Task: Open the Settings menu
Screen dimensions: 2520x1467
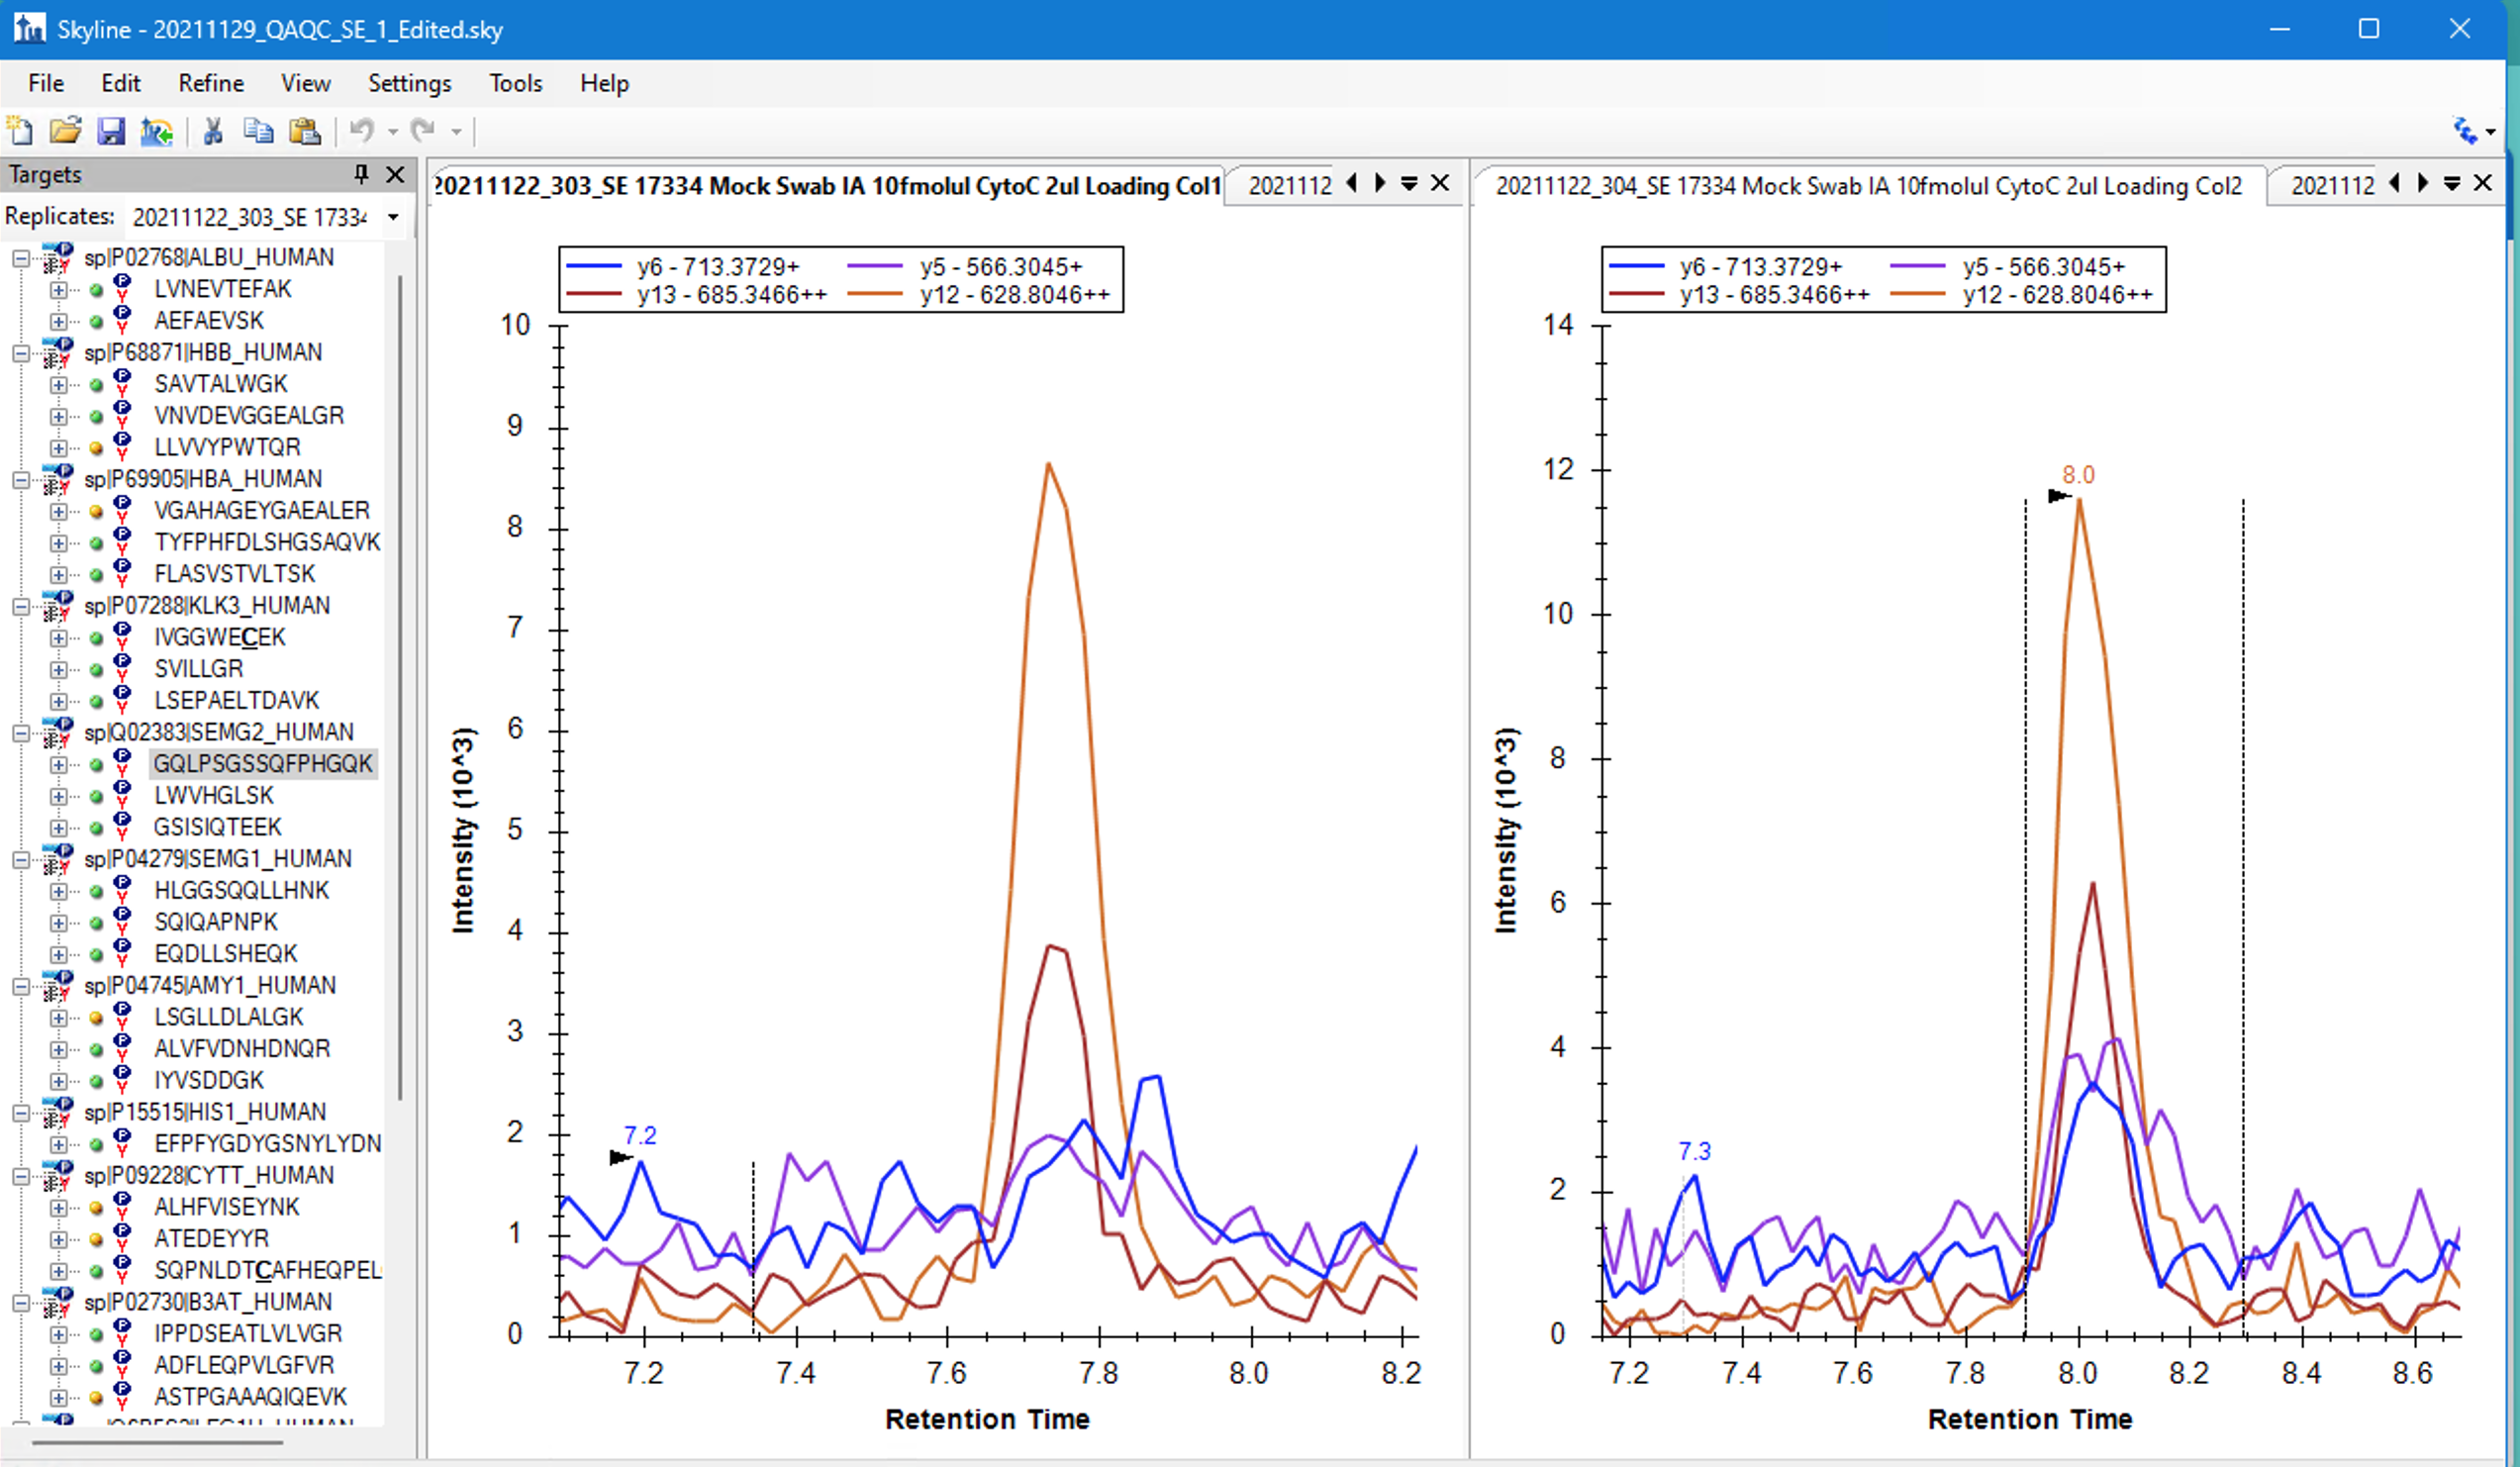Action: (x=409, y=83)
